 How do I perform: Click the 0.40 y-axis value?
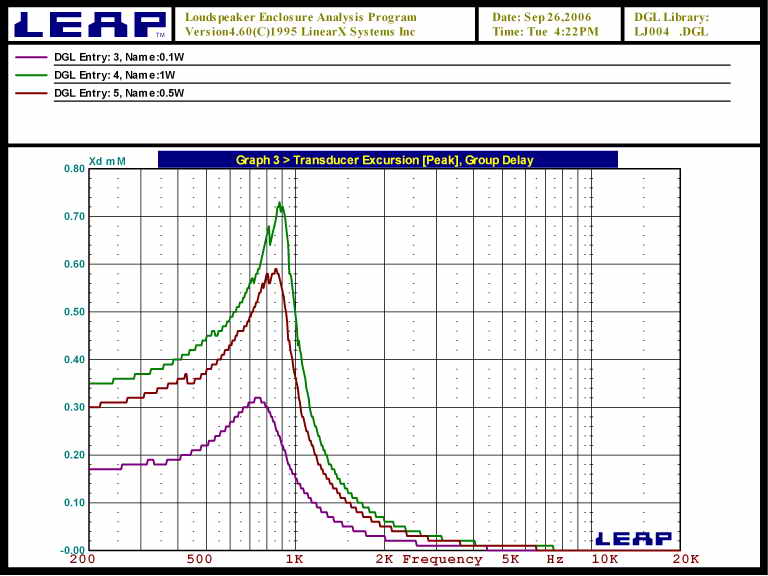point(74,360)
